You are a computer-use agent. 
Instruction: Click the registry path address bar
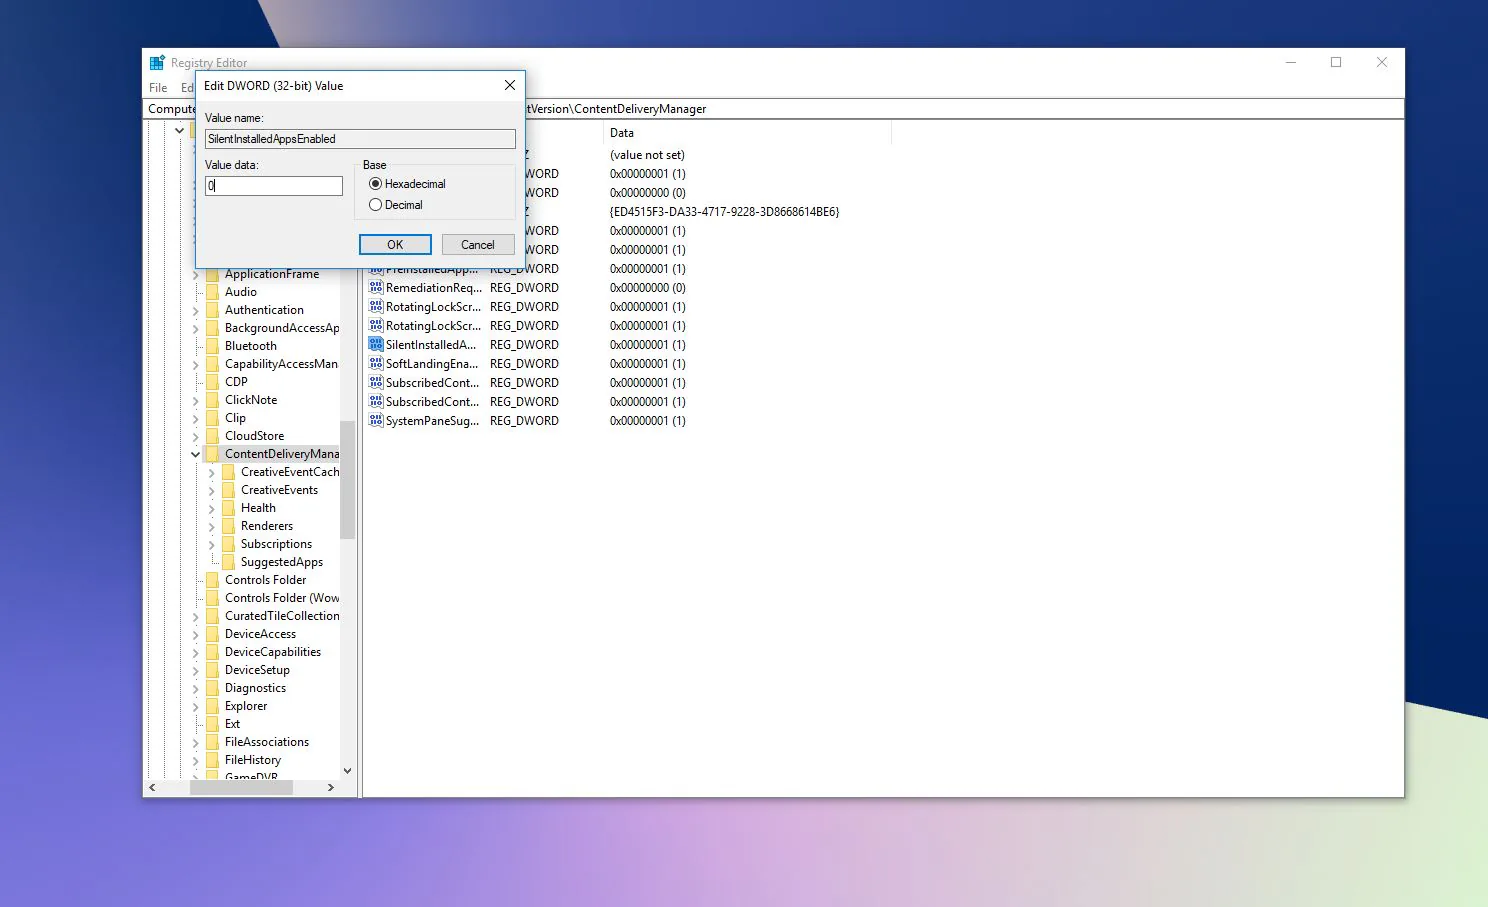tap(774, 109)
